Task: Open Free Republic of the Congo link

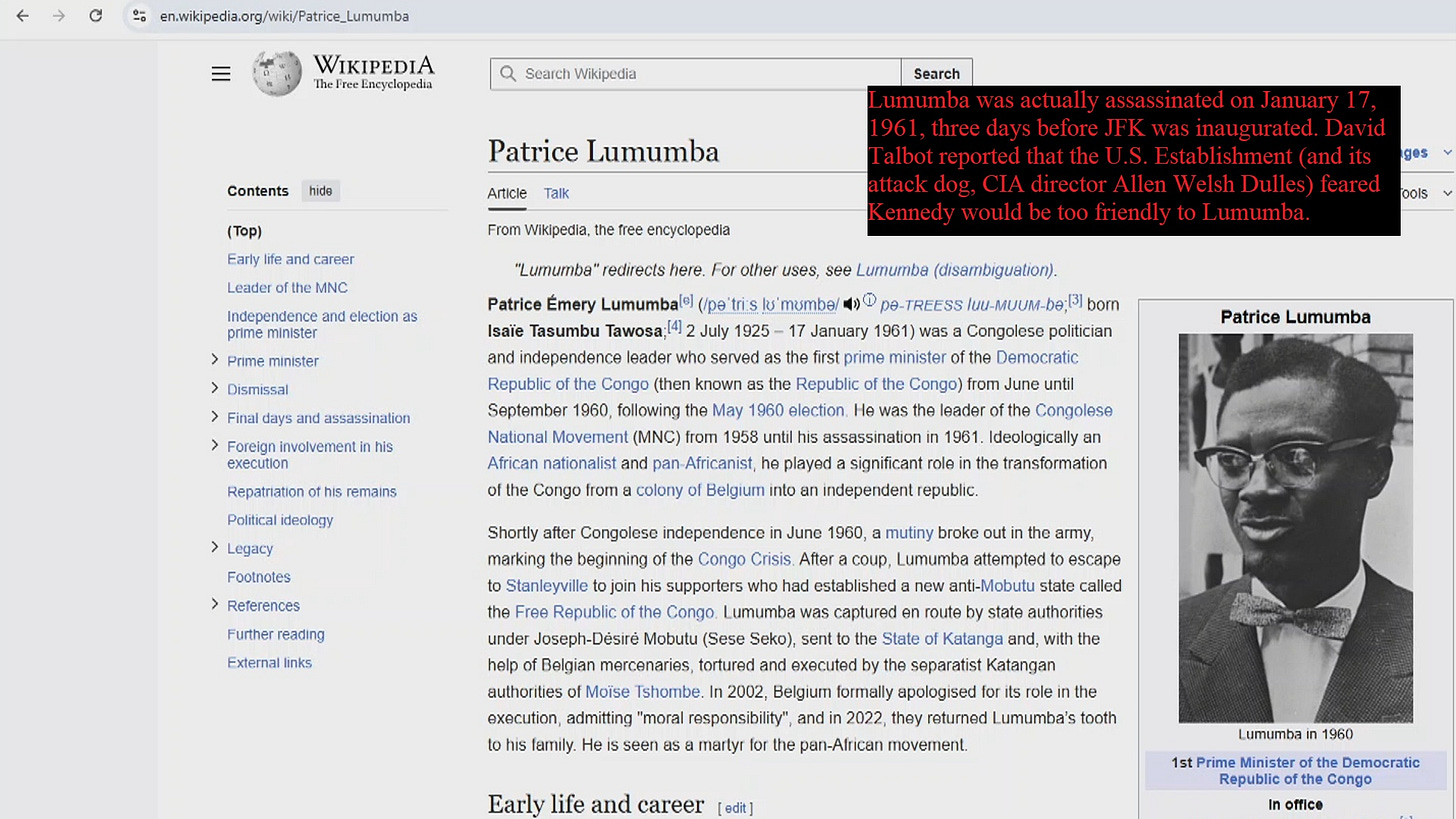Action: tap(614, 612)
